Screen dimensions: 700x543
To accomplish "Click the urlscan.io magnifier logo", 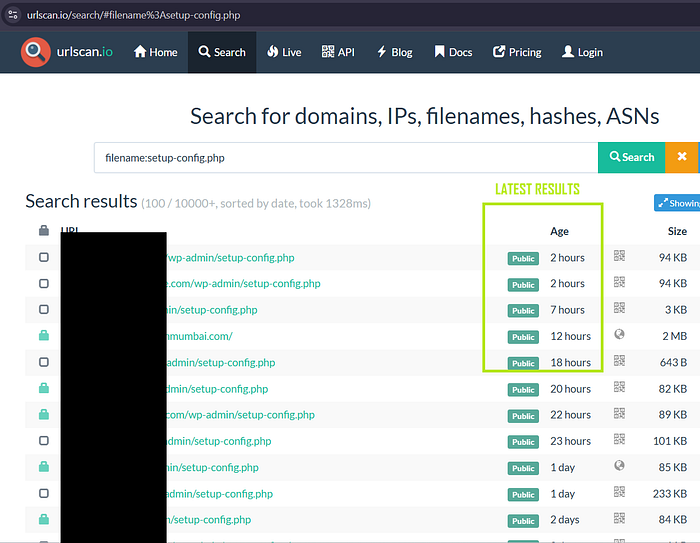I will click(x=36, y=52).
